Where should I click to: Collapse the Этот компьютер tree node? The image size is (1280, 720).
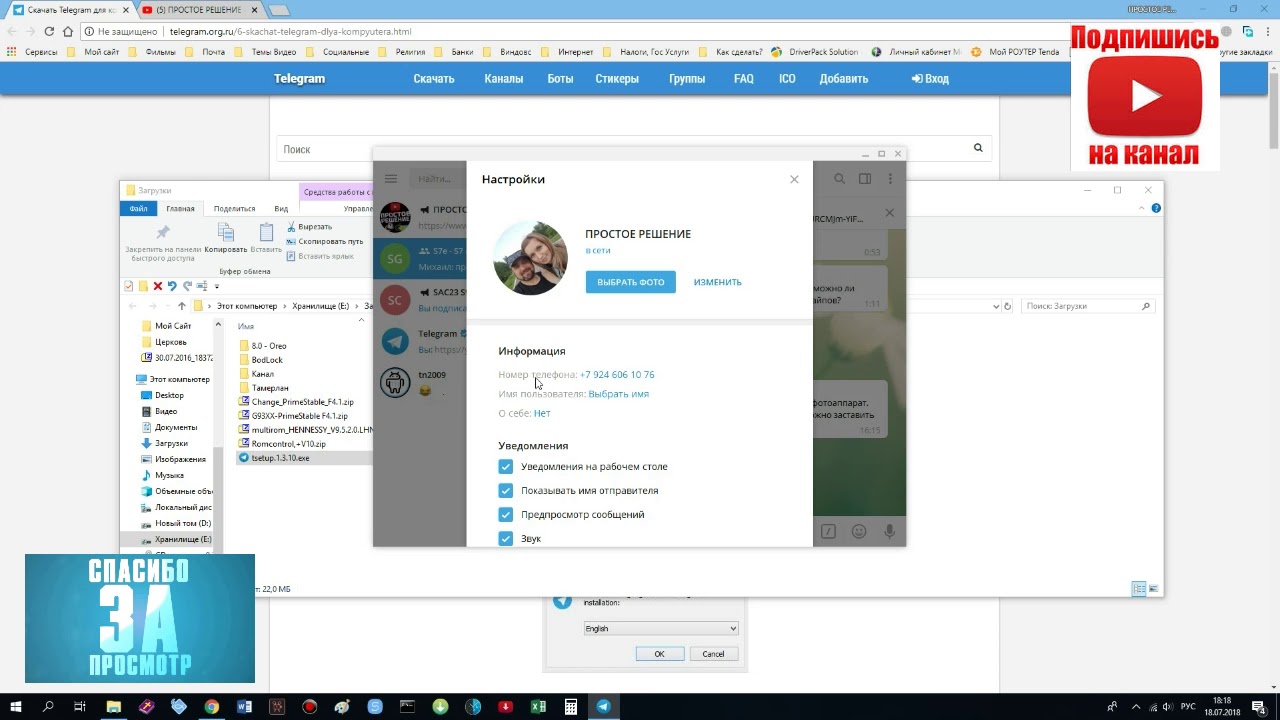pos(128,380)
